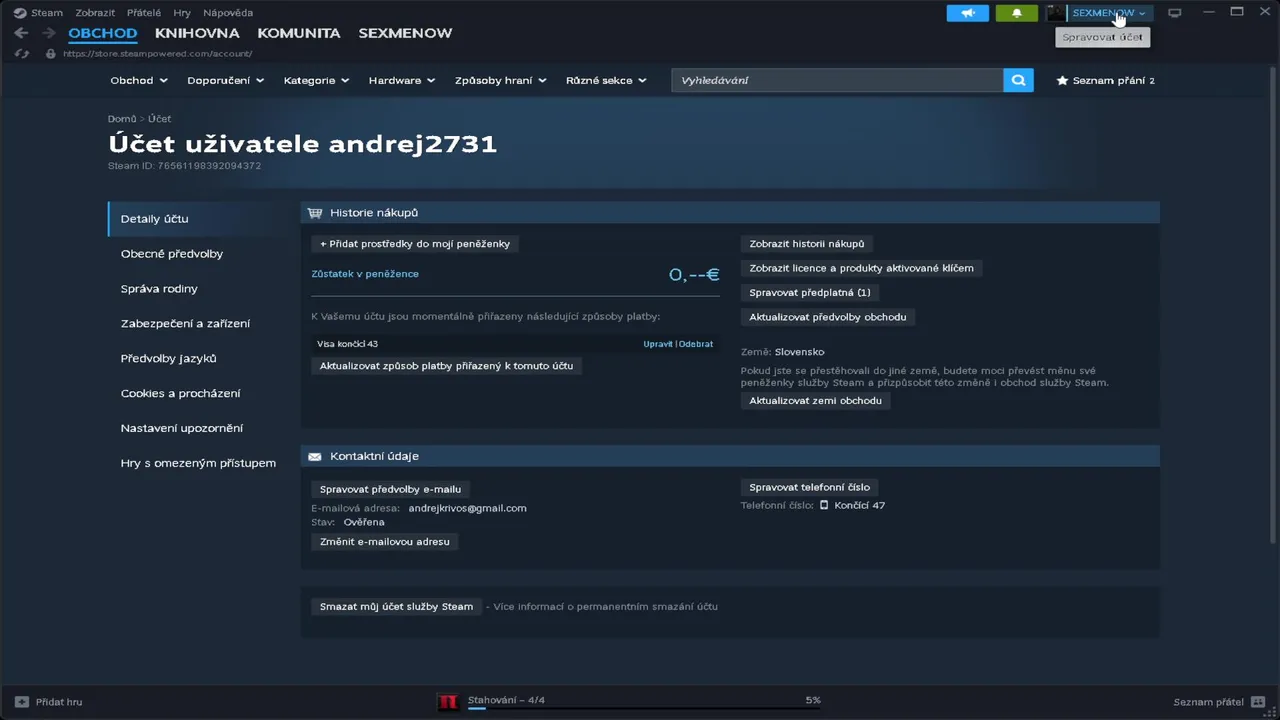Viewport: 1280px width, 720px height.
Task: Click Spravovat telefonní číslo button
Action: click(810, 488)
